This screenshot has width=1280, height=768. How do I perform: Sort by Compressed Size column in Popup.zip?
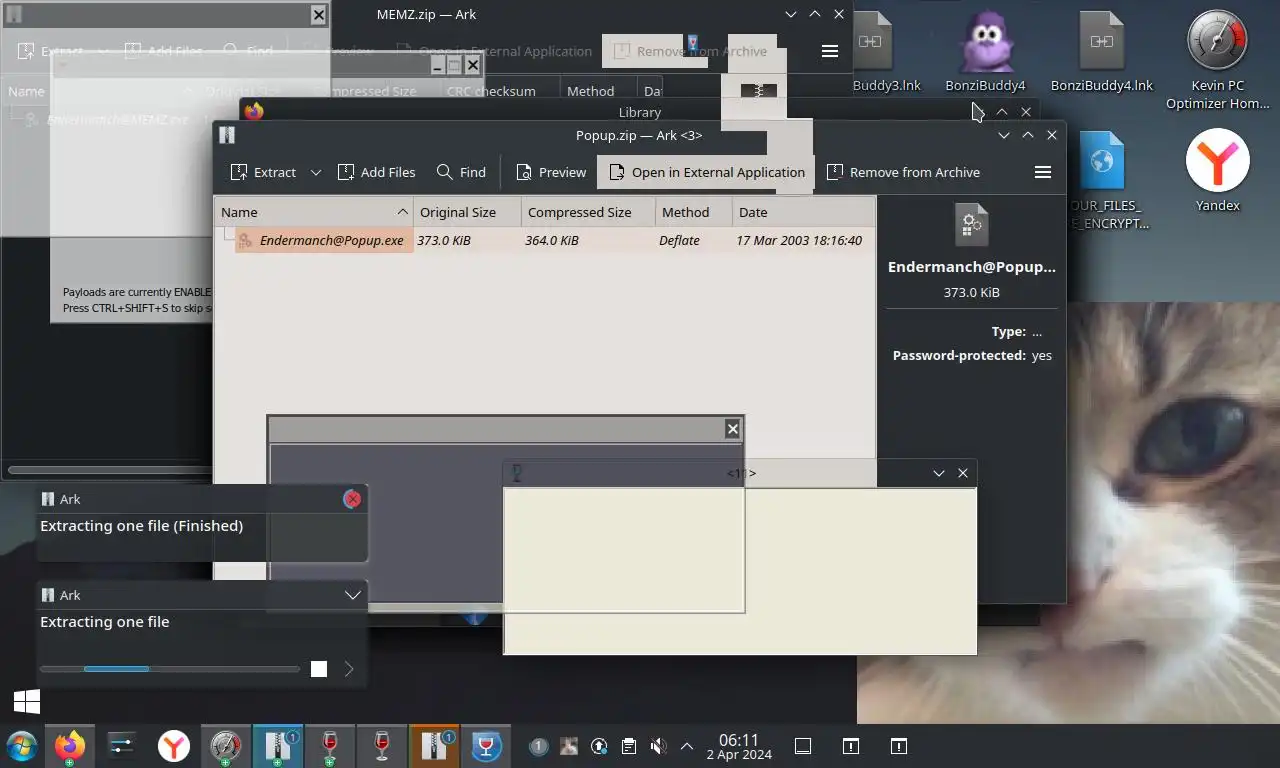pos(588,212)
